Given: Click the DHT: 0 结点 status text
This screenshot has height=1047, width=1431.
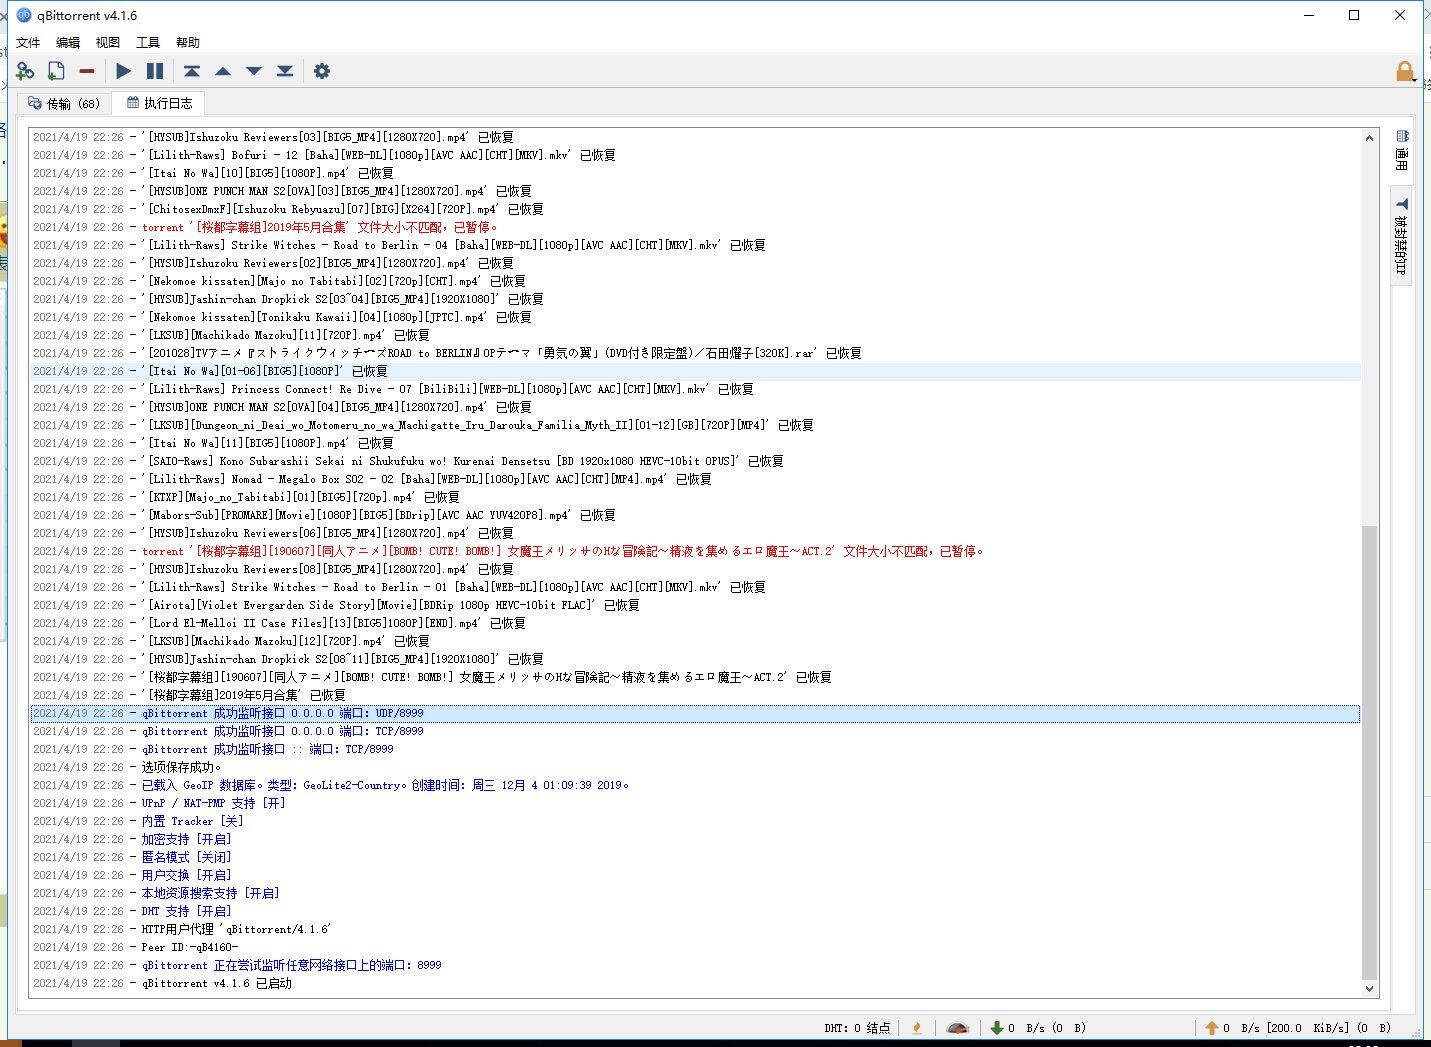Looking at the screenshot, I should tap(857, 1027).
